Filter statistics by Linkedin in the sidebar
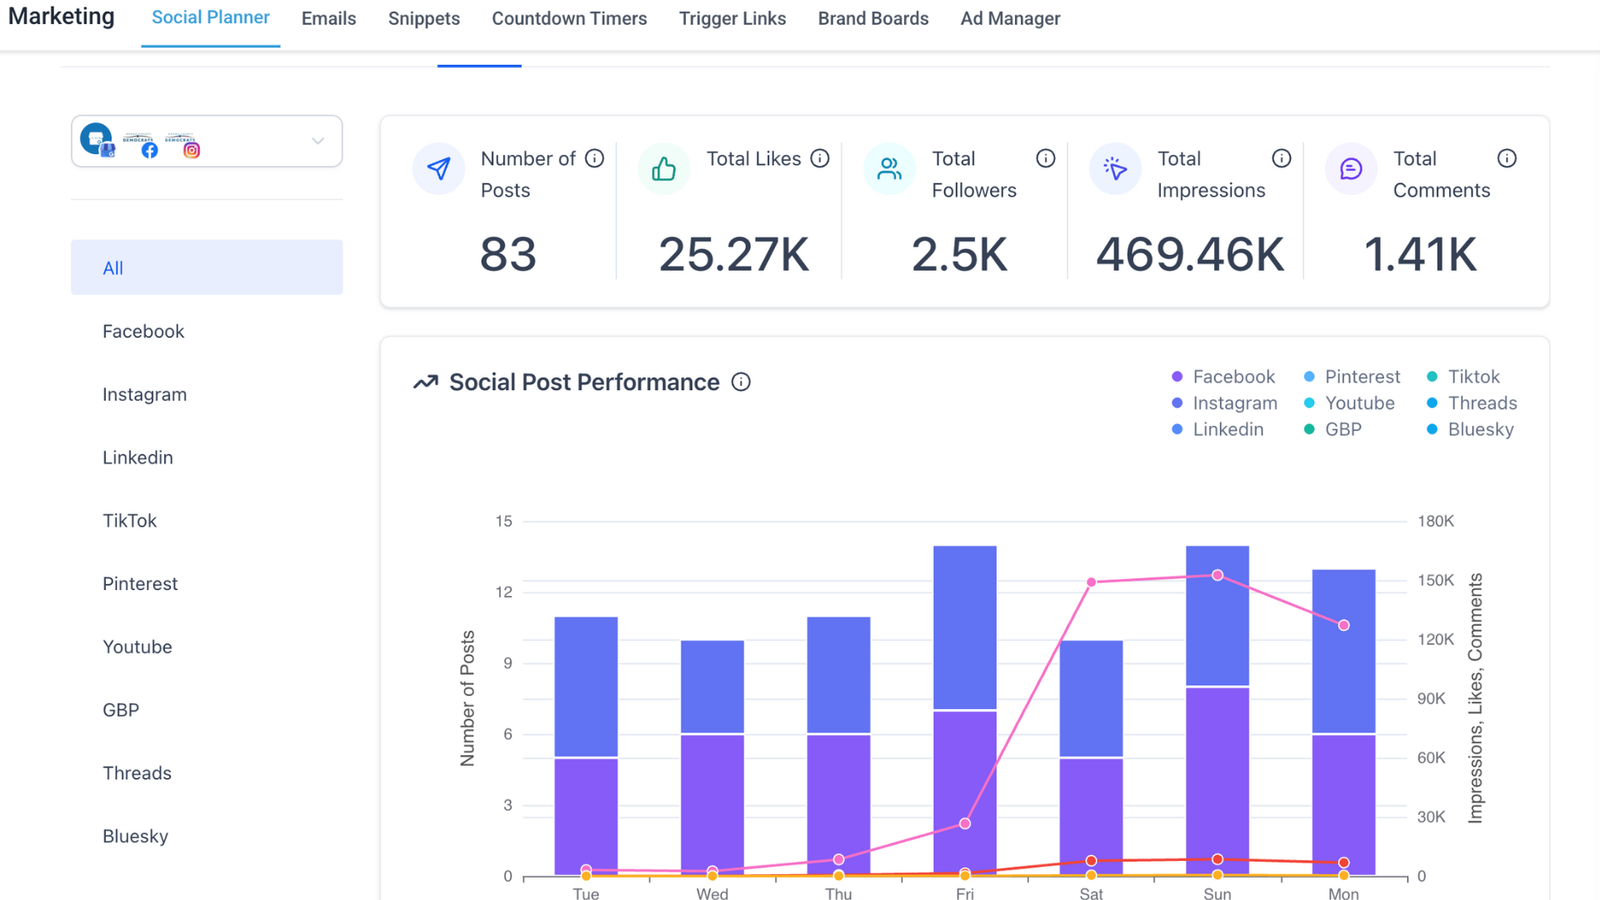This screenshot has height=900, width=1600. tap(138, 457)
